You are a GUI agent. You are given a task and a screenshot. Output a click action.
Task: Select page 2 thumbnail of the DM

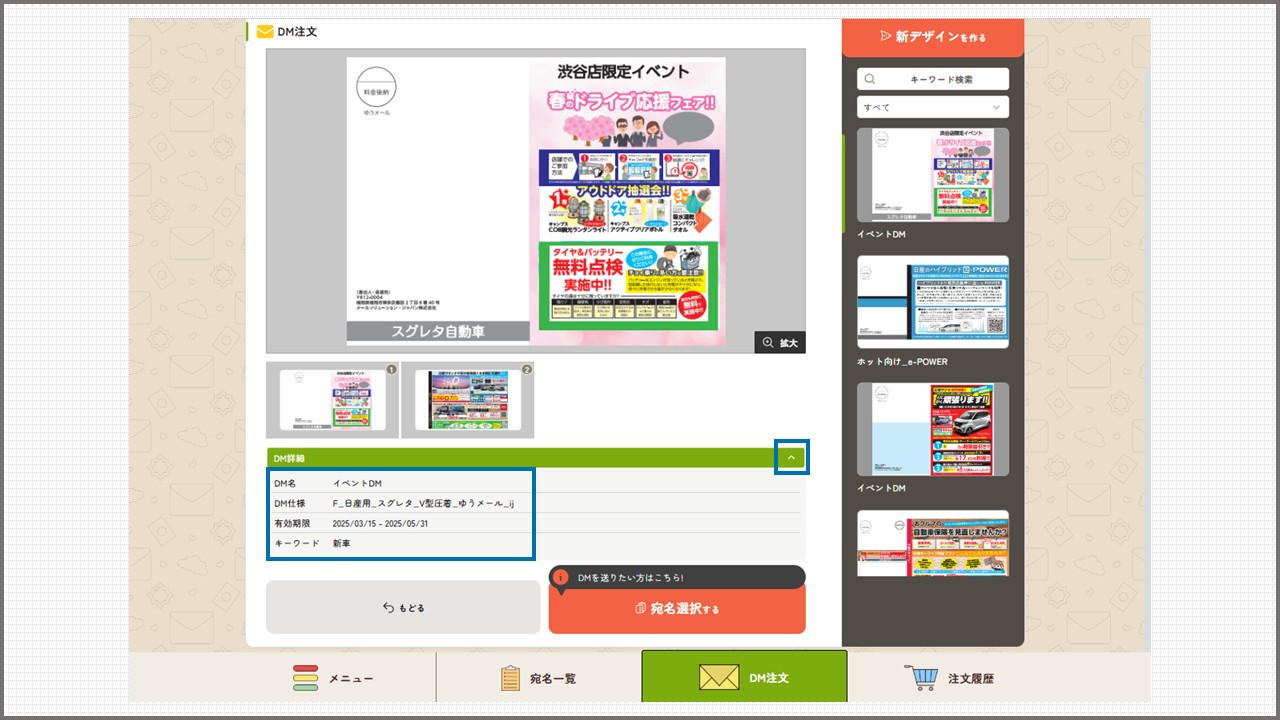tap(468, 400)
